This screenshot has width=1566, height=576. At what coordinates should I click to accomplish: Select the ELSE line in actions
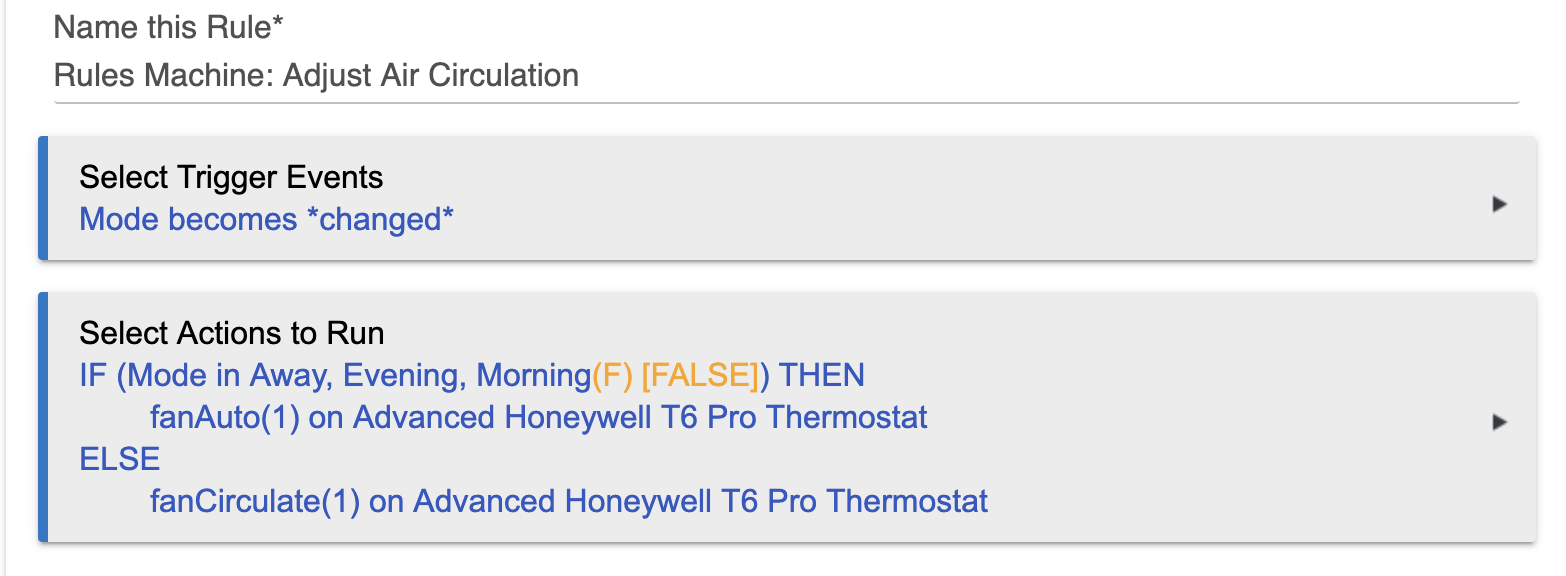pos(120,459)
